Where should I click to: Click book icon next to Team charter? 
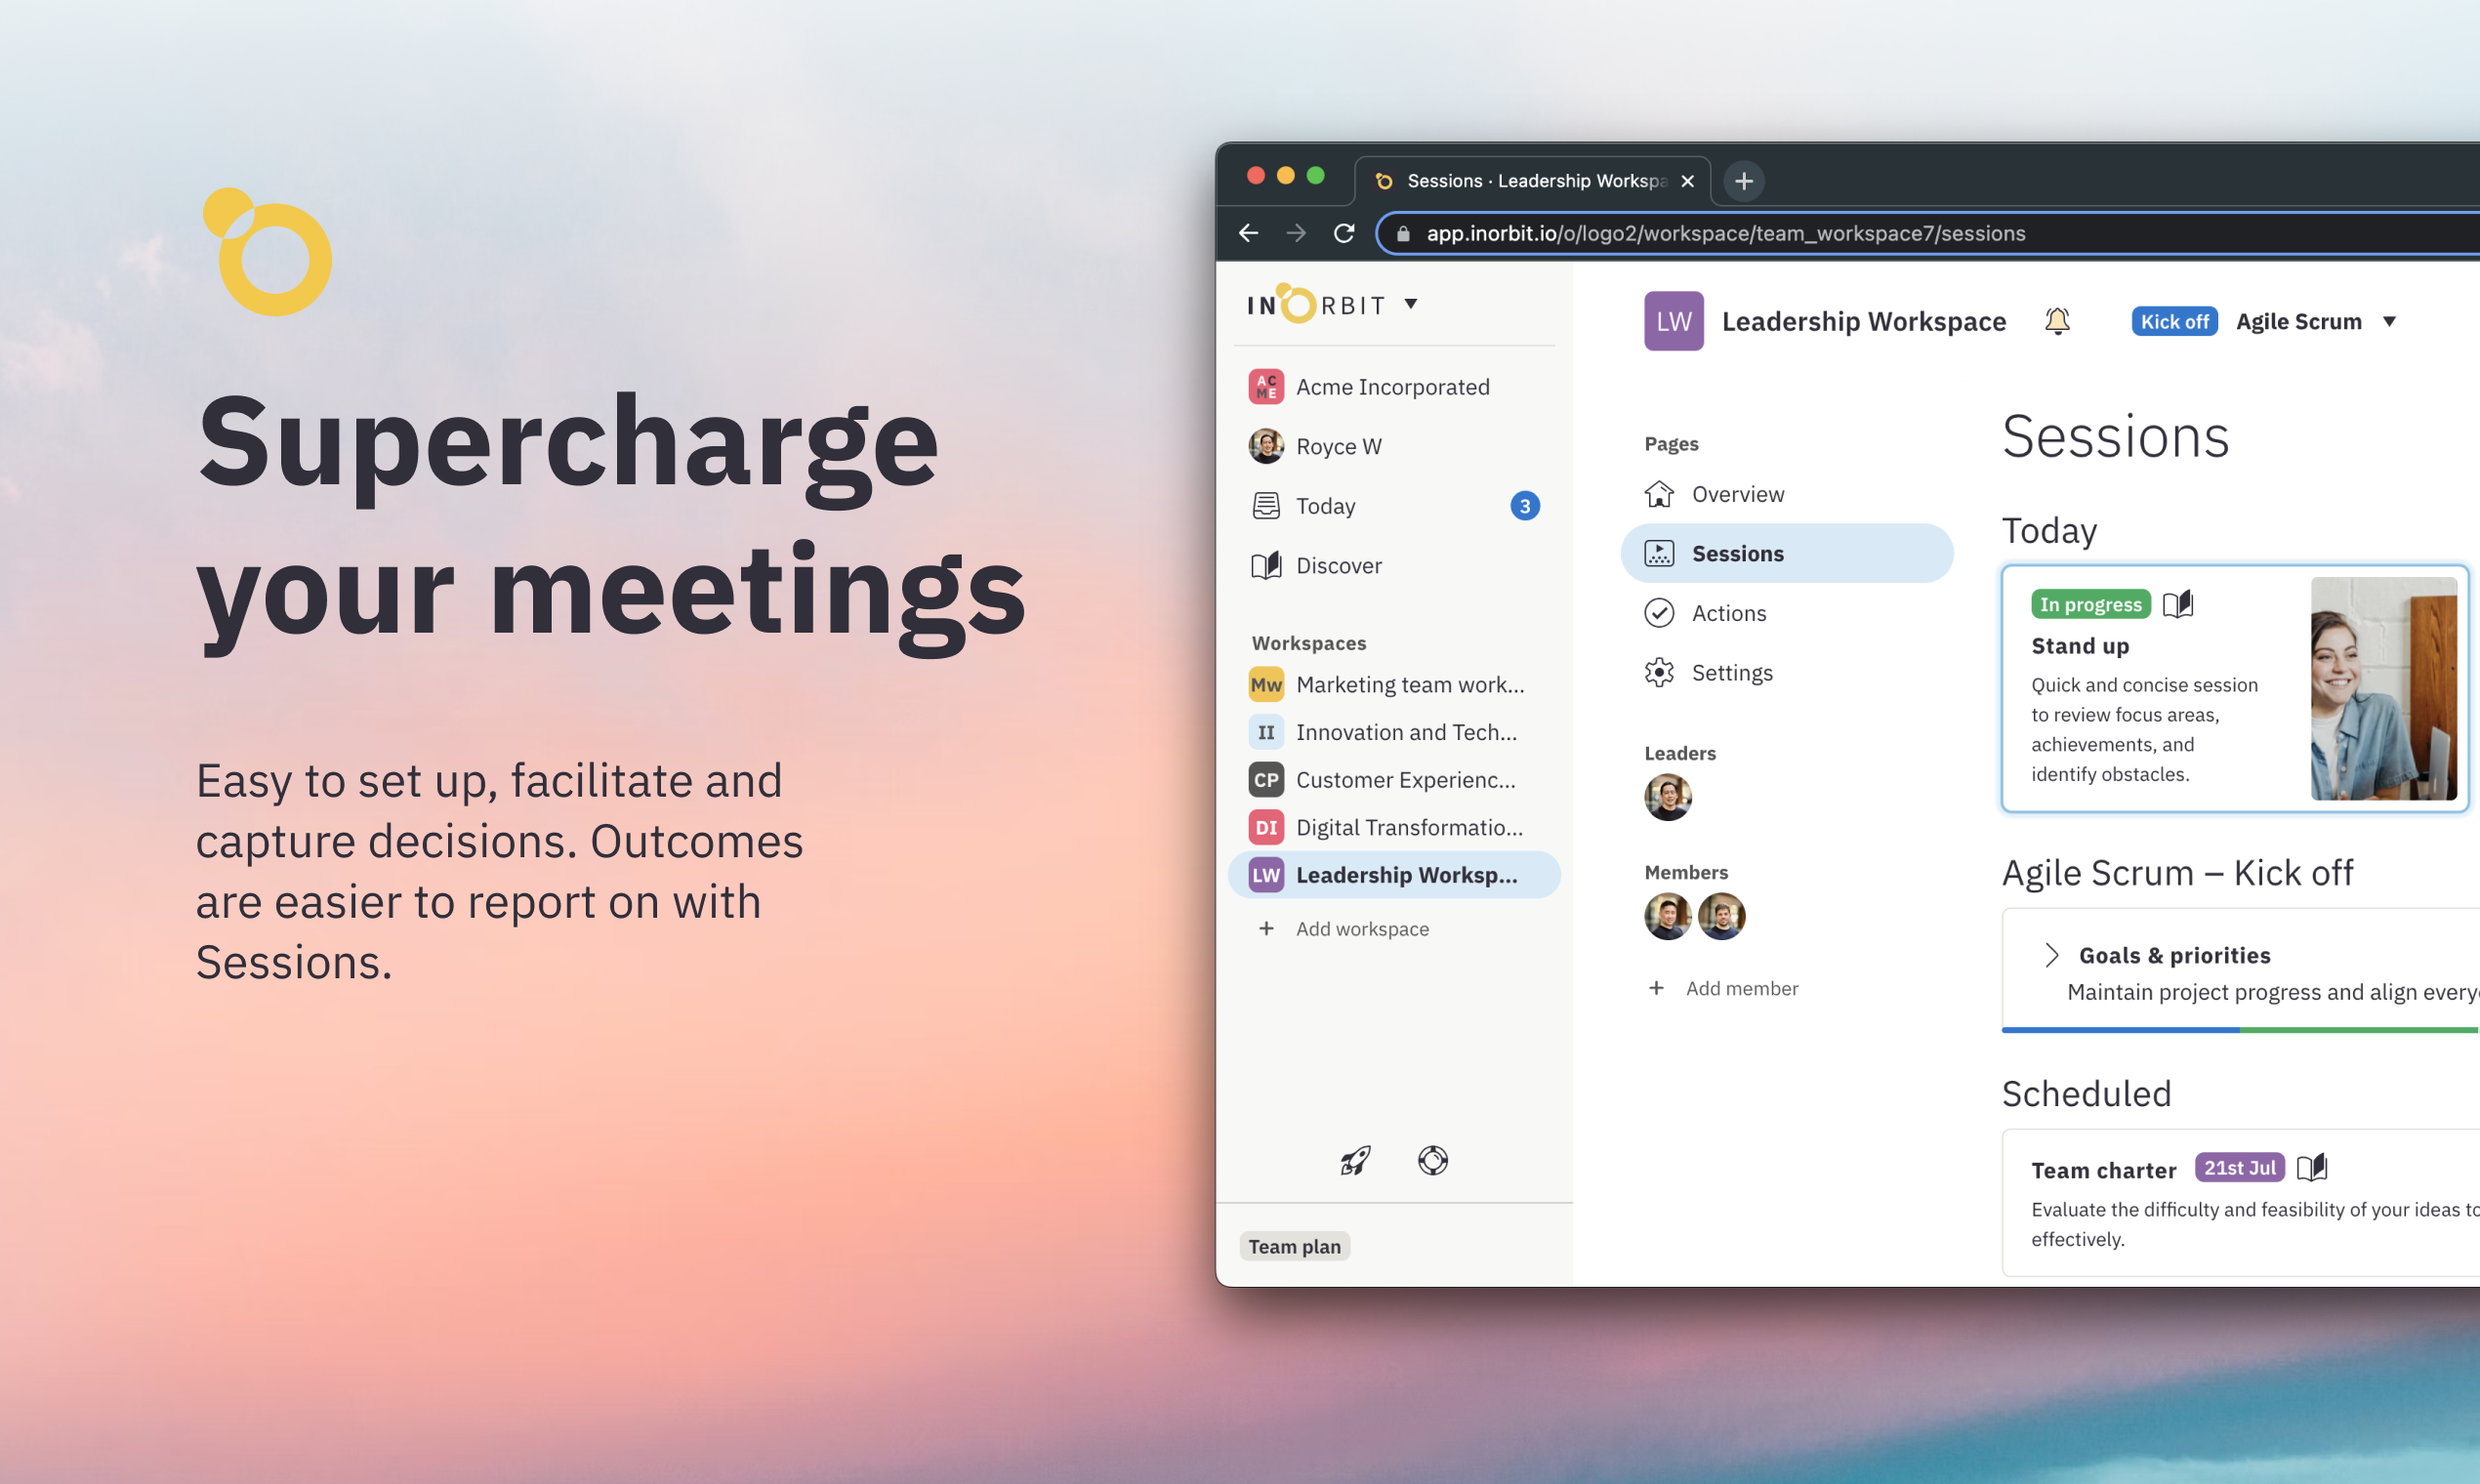[x=2311, y=1168]
